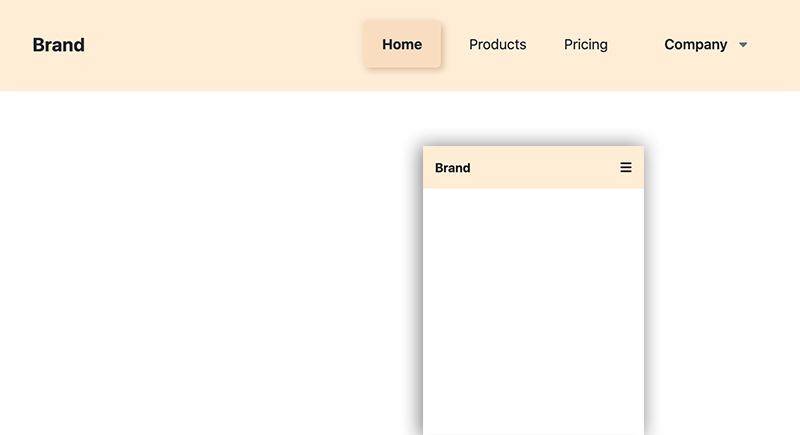The height and width of the screenshot is (435, 800).
Task: Click the caret arrow next to Company
Action: (743, 45)
